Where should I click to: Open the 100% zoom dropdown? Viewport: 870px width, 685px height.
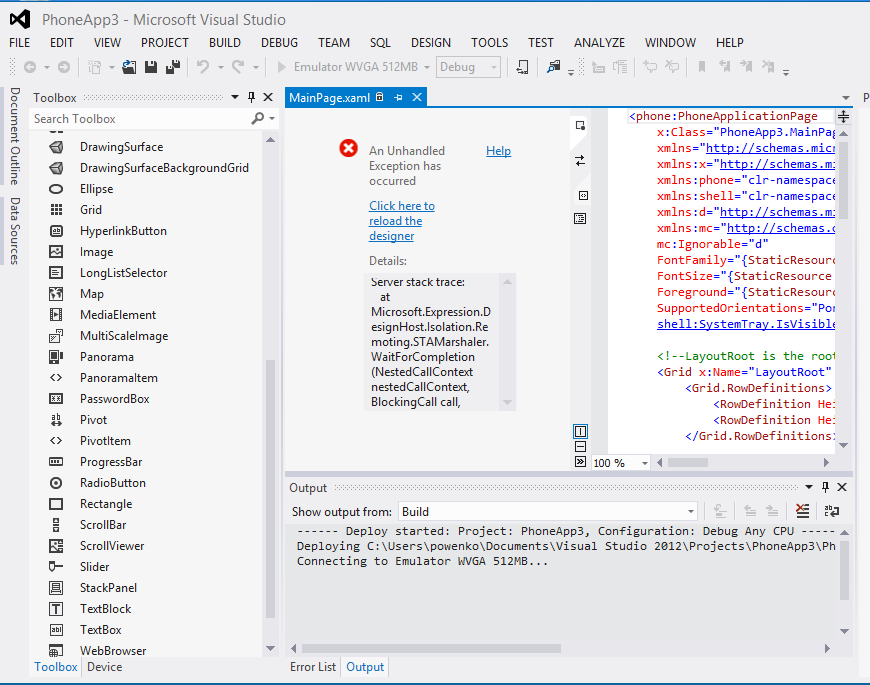point(645,463)
